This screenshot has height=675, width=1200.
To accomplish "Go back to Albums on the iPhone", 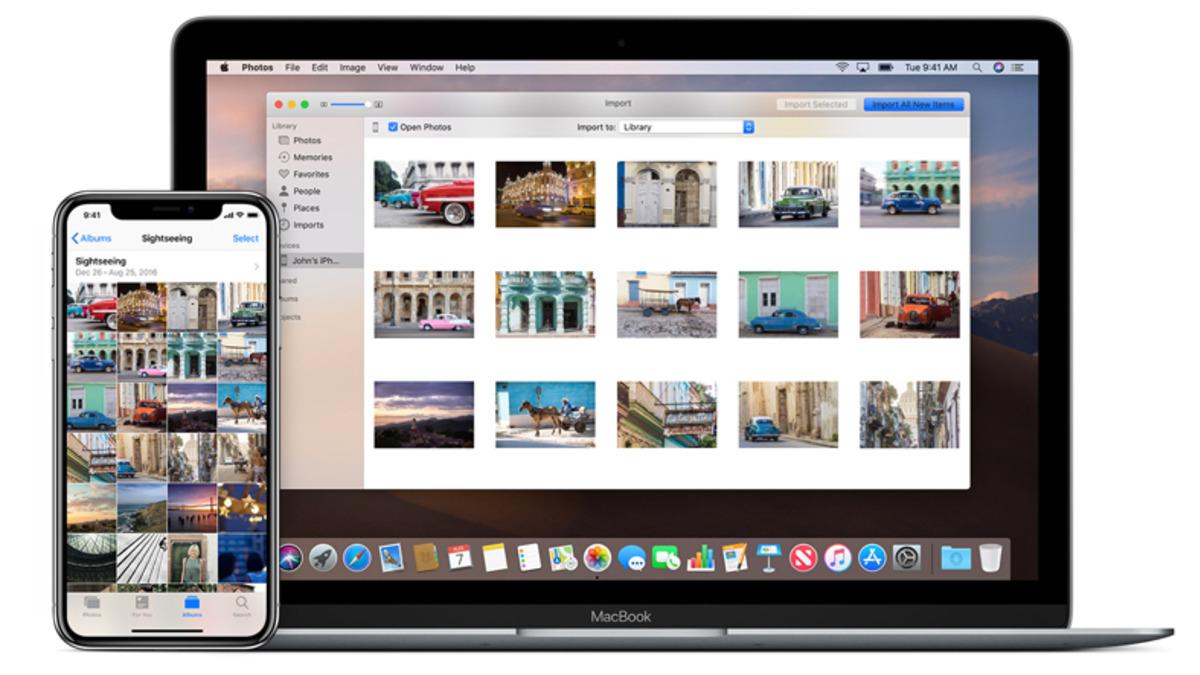I will 91,238.
